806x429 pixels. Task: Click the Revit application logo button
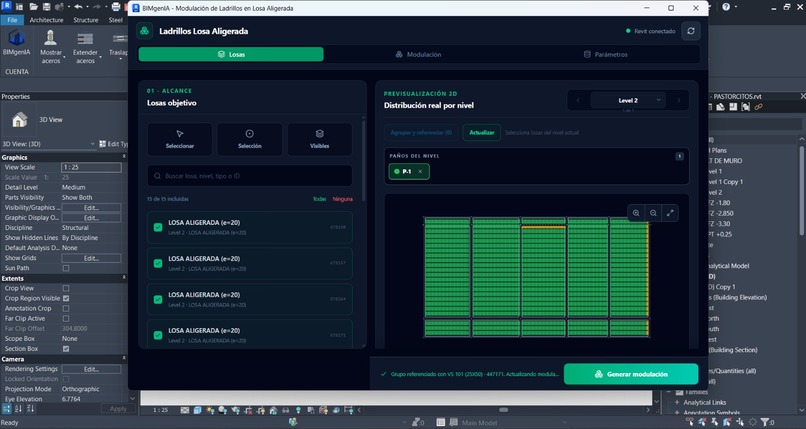7,6
